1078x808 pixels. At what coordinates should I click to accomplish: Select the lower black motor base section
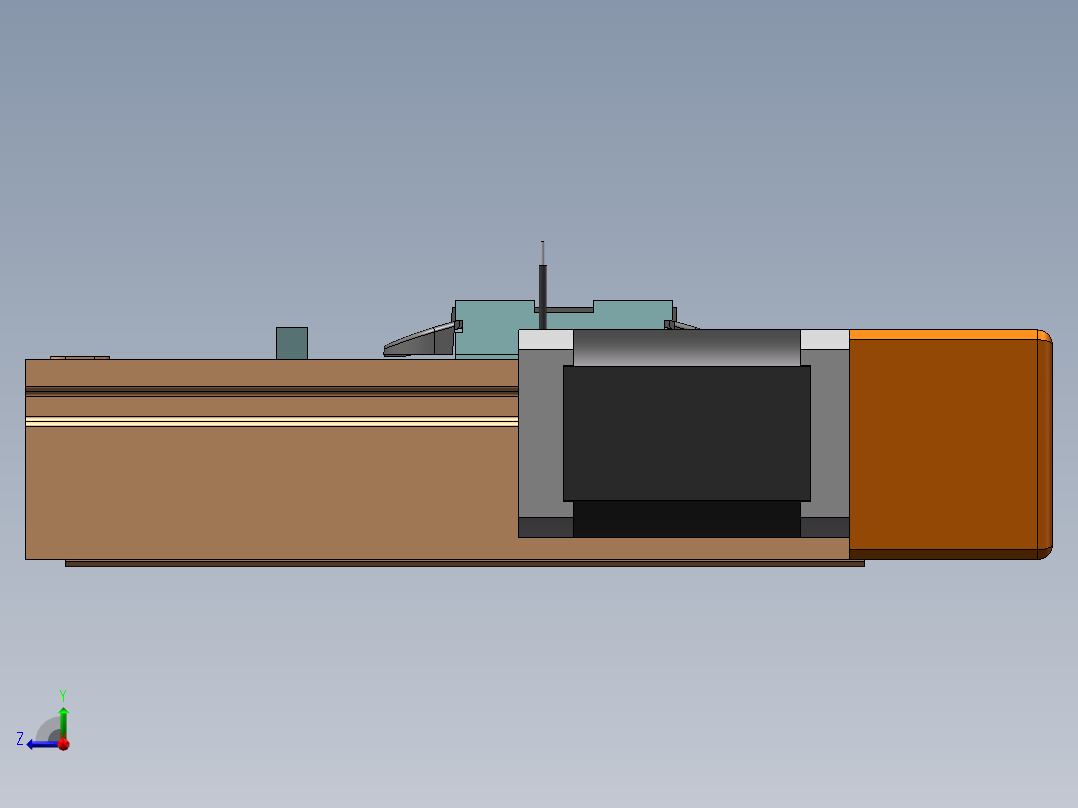[687, 519]
